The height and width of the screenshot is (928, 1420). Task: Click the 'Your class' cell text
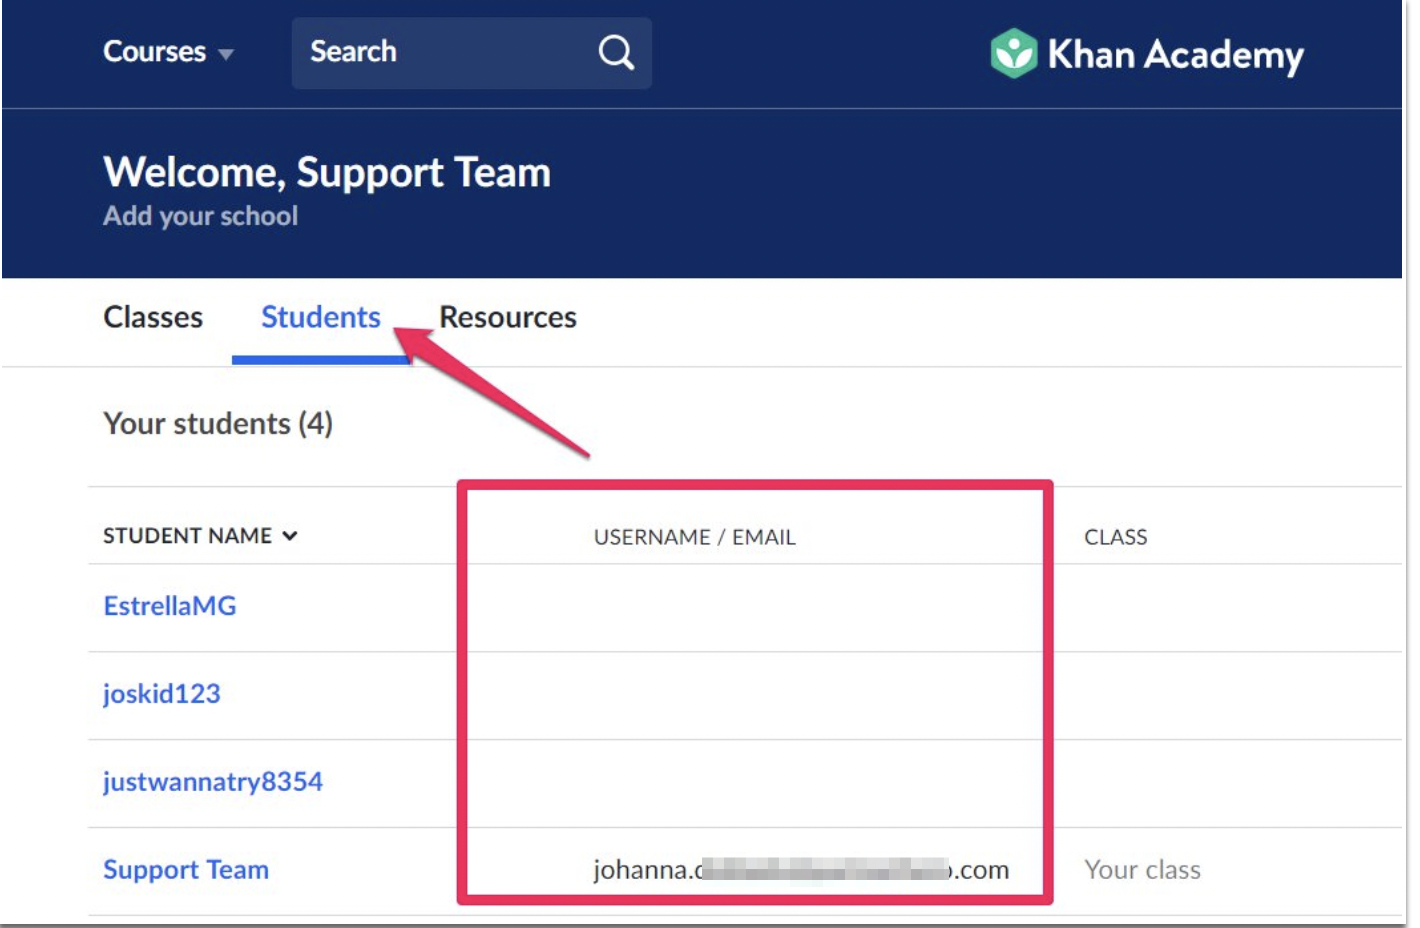tap(1142, 870)
